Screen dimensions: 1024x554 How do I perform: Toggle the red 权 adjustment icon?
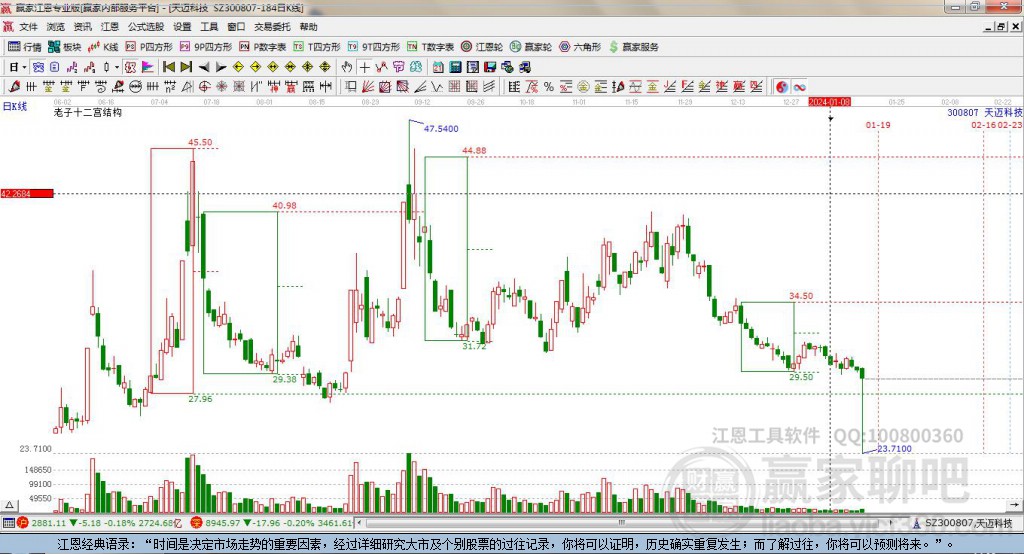(x=130, y=67)
